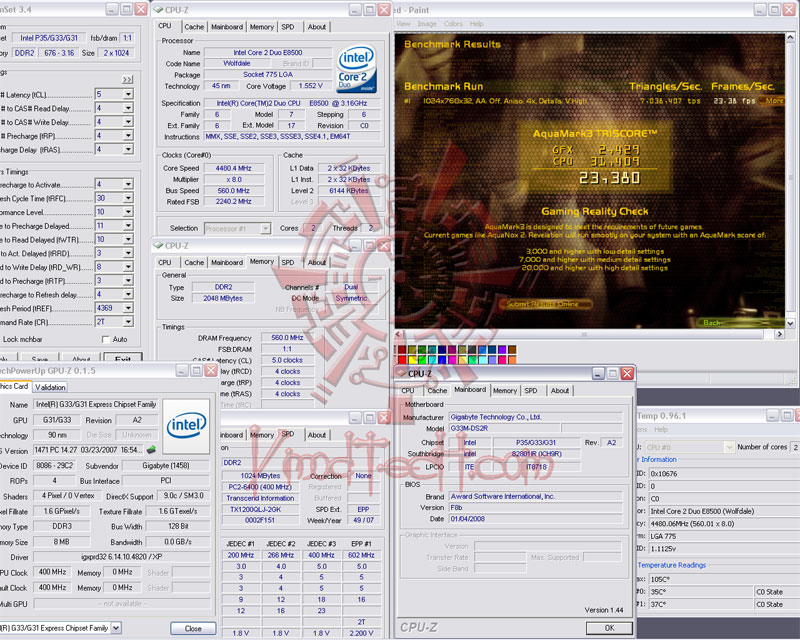Open SPD tab in Processor CPU-Z window
The width and height of the screenshot is (800, 640).
click(x=288, y=27)
